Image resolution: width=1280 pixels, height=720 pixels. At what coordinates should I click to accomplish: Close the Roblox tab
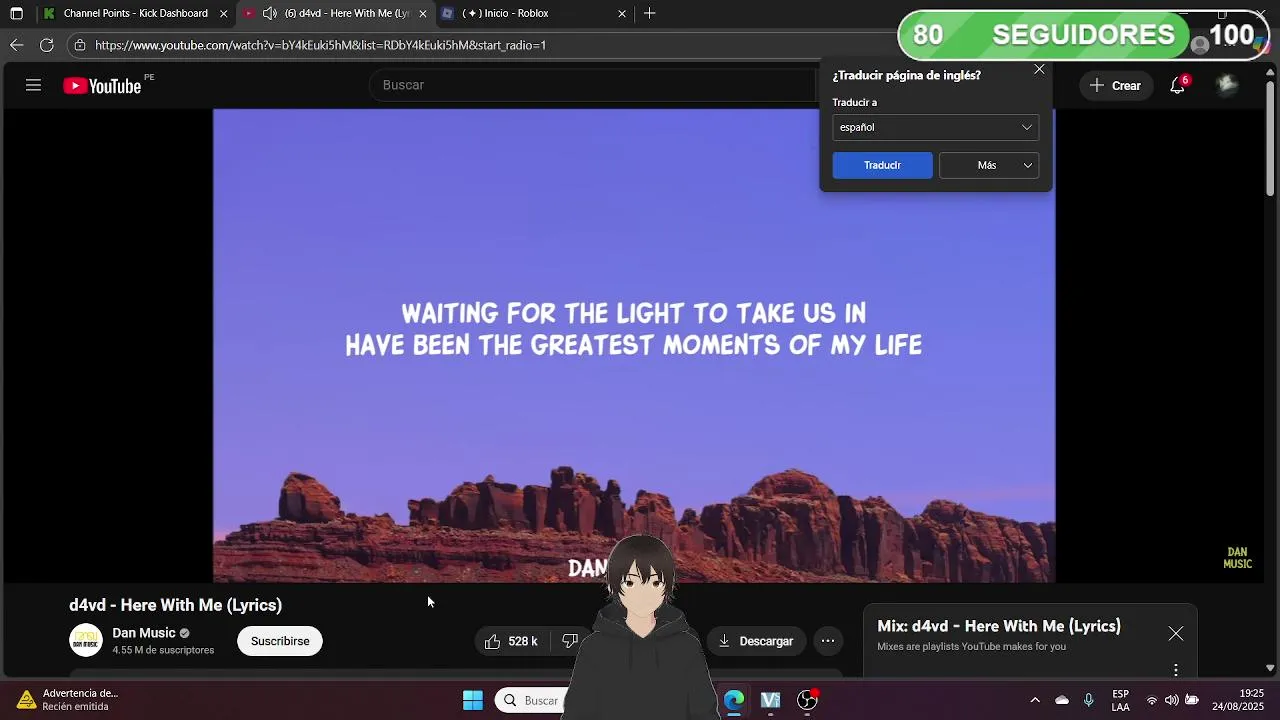point(622,13)
